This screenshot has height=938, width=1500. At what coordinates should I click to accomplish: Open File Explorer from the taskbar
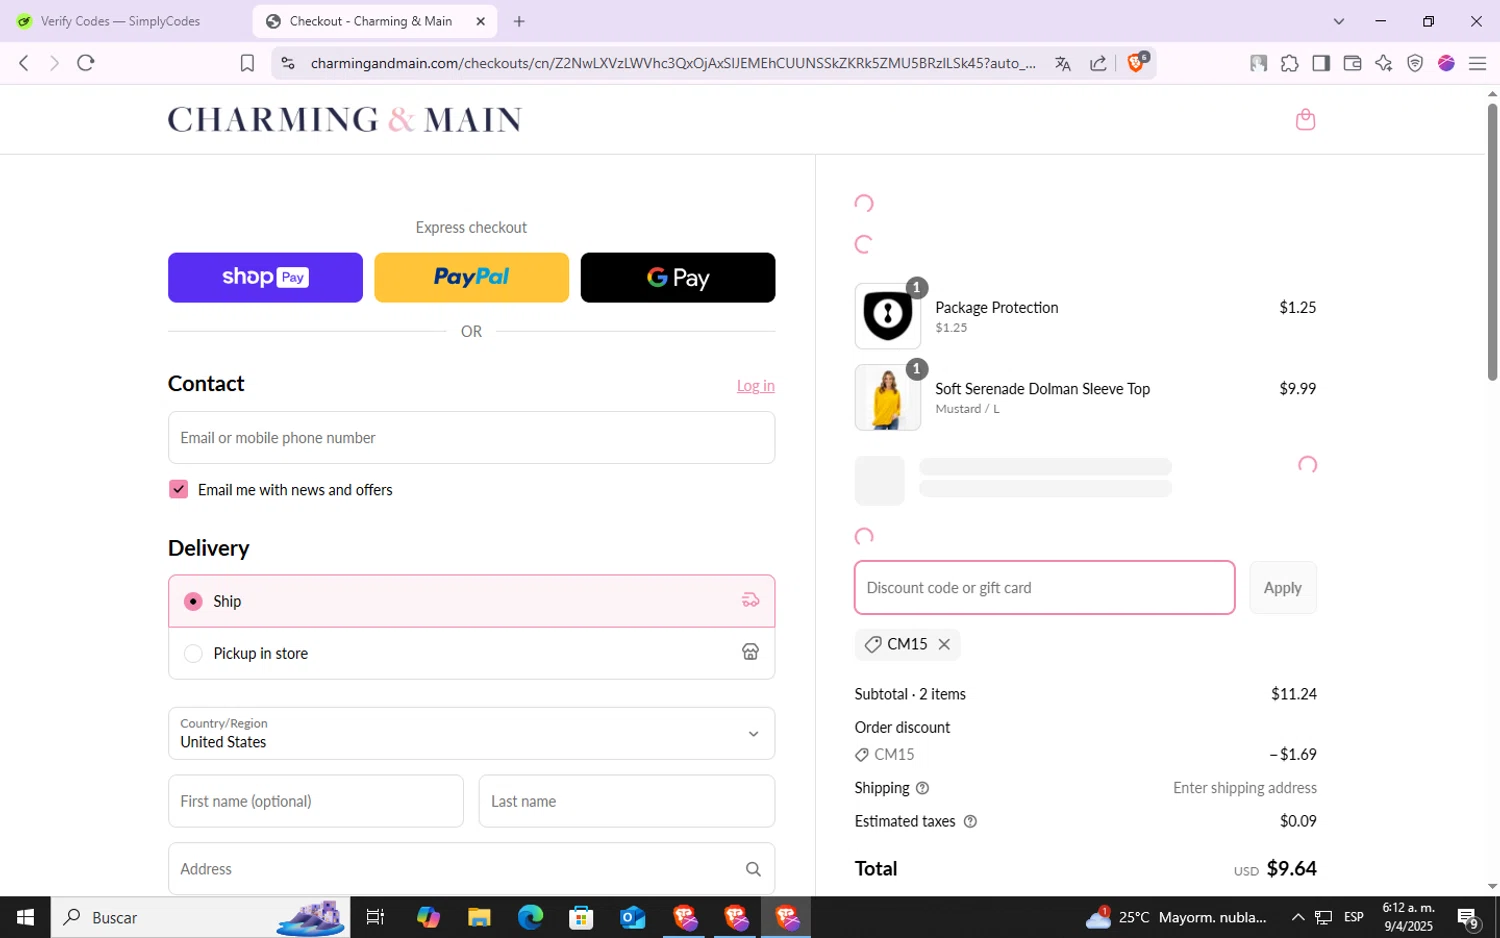(x=479, y=917)
